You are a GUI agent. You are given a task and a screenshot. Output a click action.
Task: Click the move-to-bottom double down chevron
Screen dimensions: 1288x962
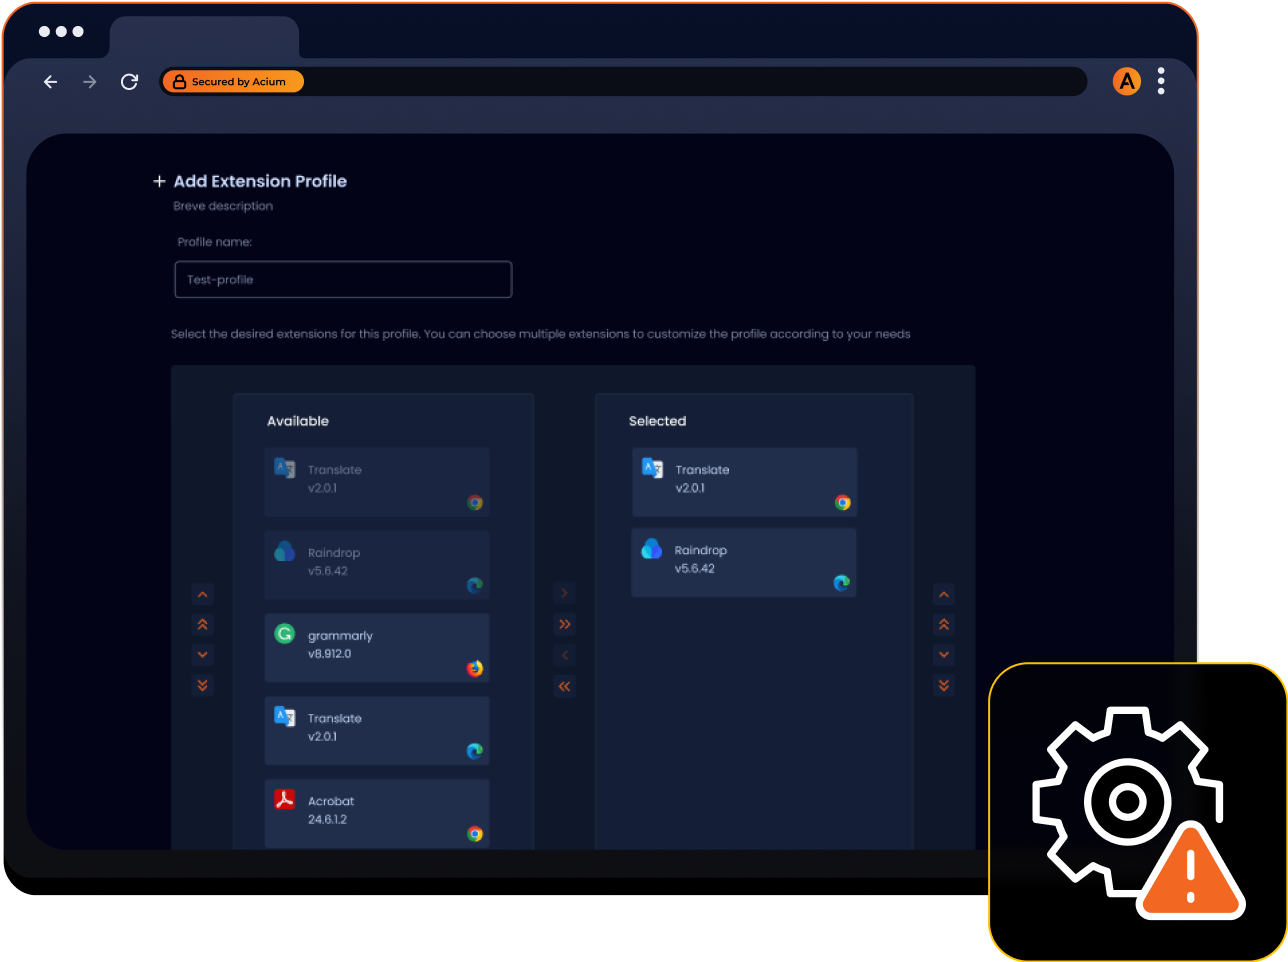click(203, 685)
